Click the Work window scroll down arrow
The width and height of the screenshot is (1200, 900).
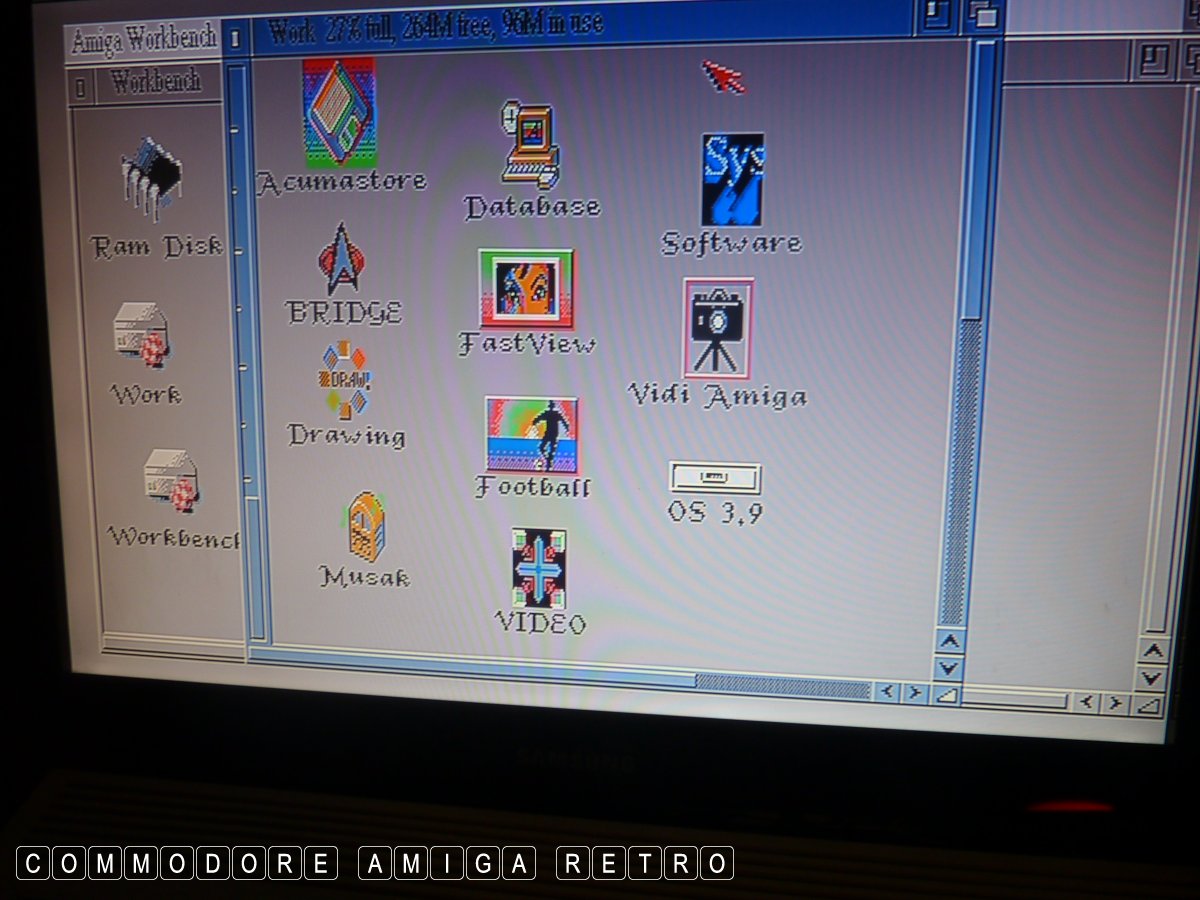948,668
